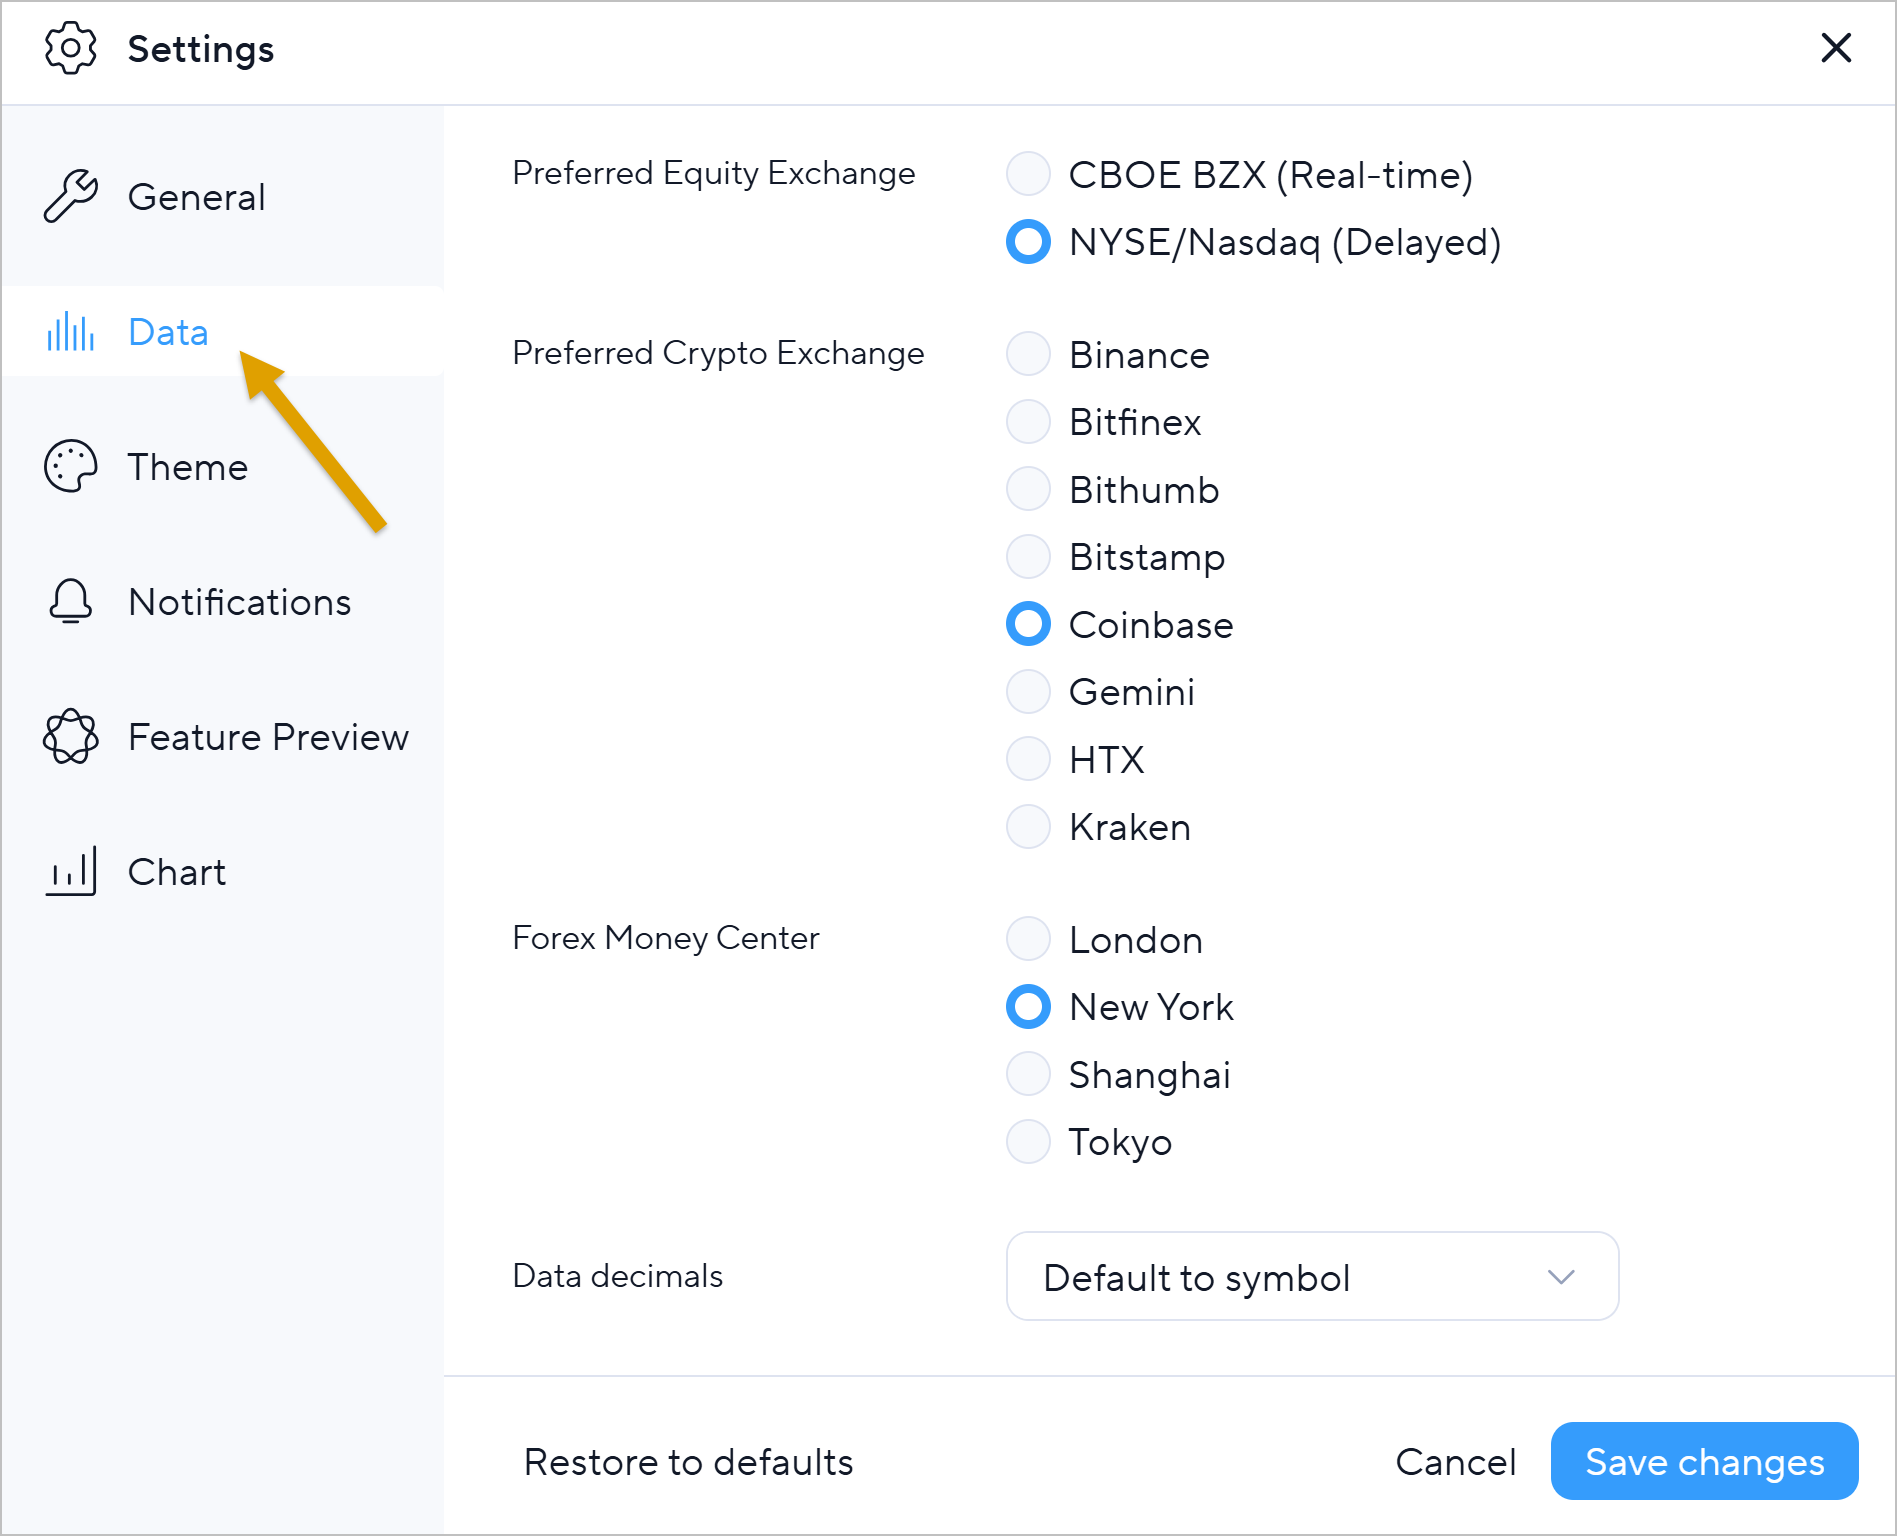Click the Theme palette icon
The width and height of the screenshot is (1897, 1536).
(70, 466)
